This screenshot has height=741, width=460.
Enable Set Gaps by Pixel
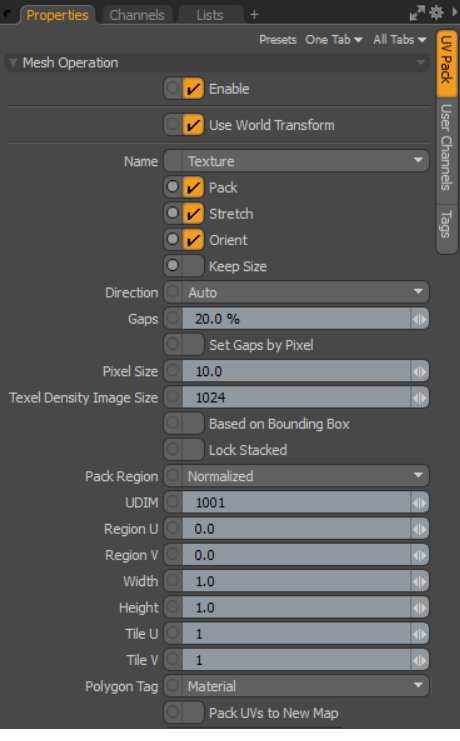[x=193, y=345]
